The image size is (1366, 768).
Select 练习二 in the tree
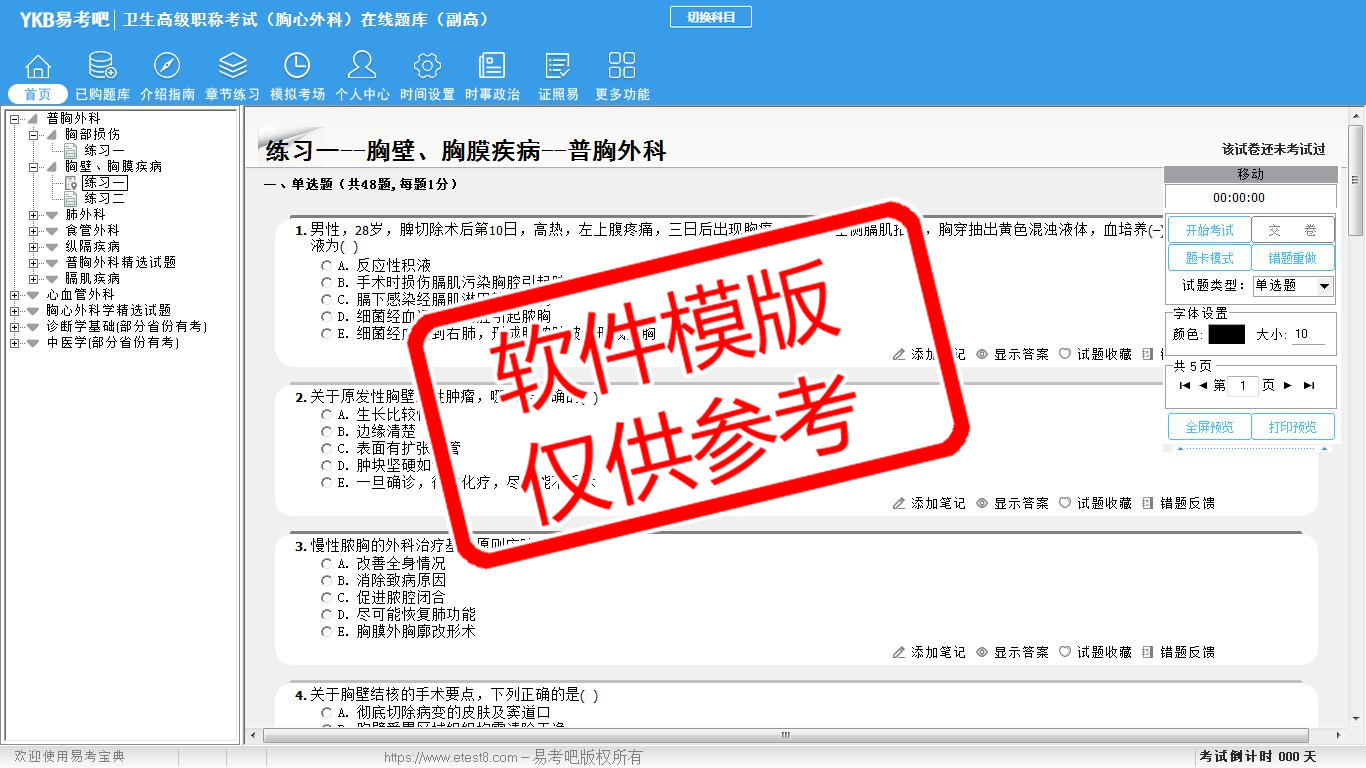(104, 199)
